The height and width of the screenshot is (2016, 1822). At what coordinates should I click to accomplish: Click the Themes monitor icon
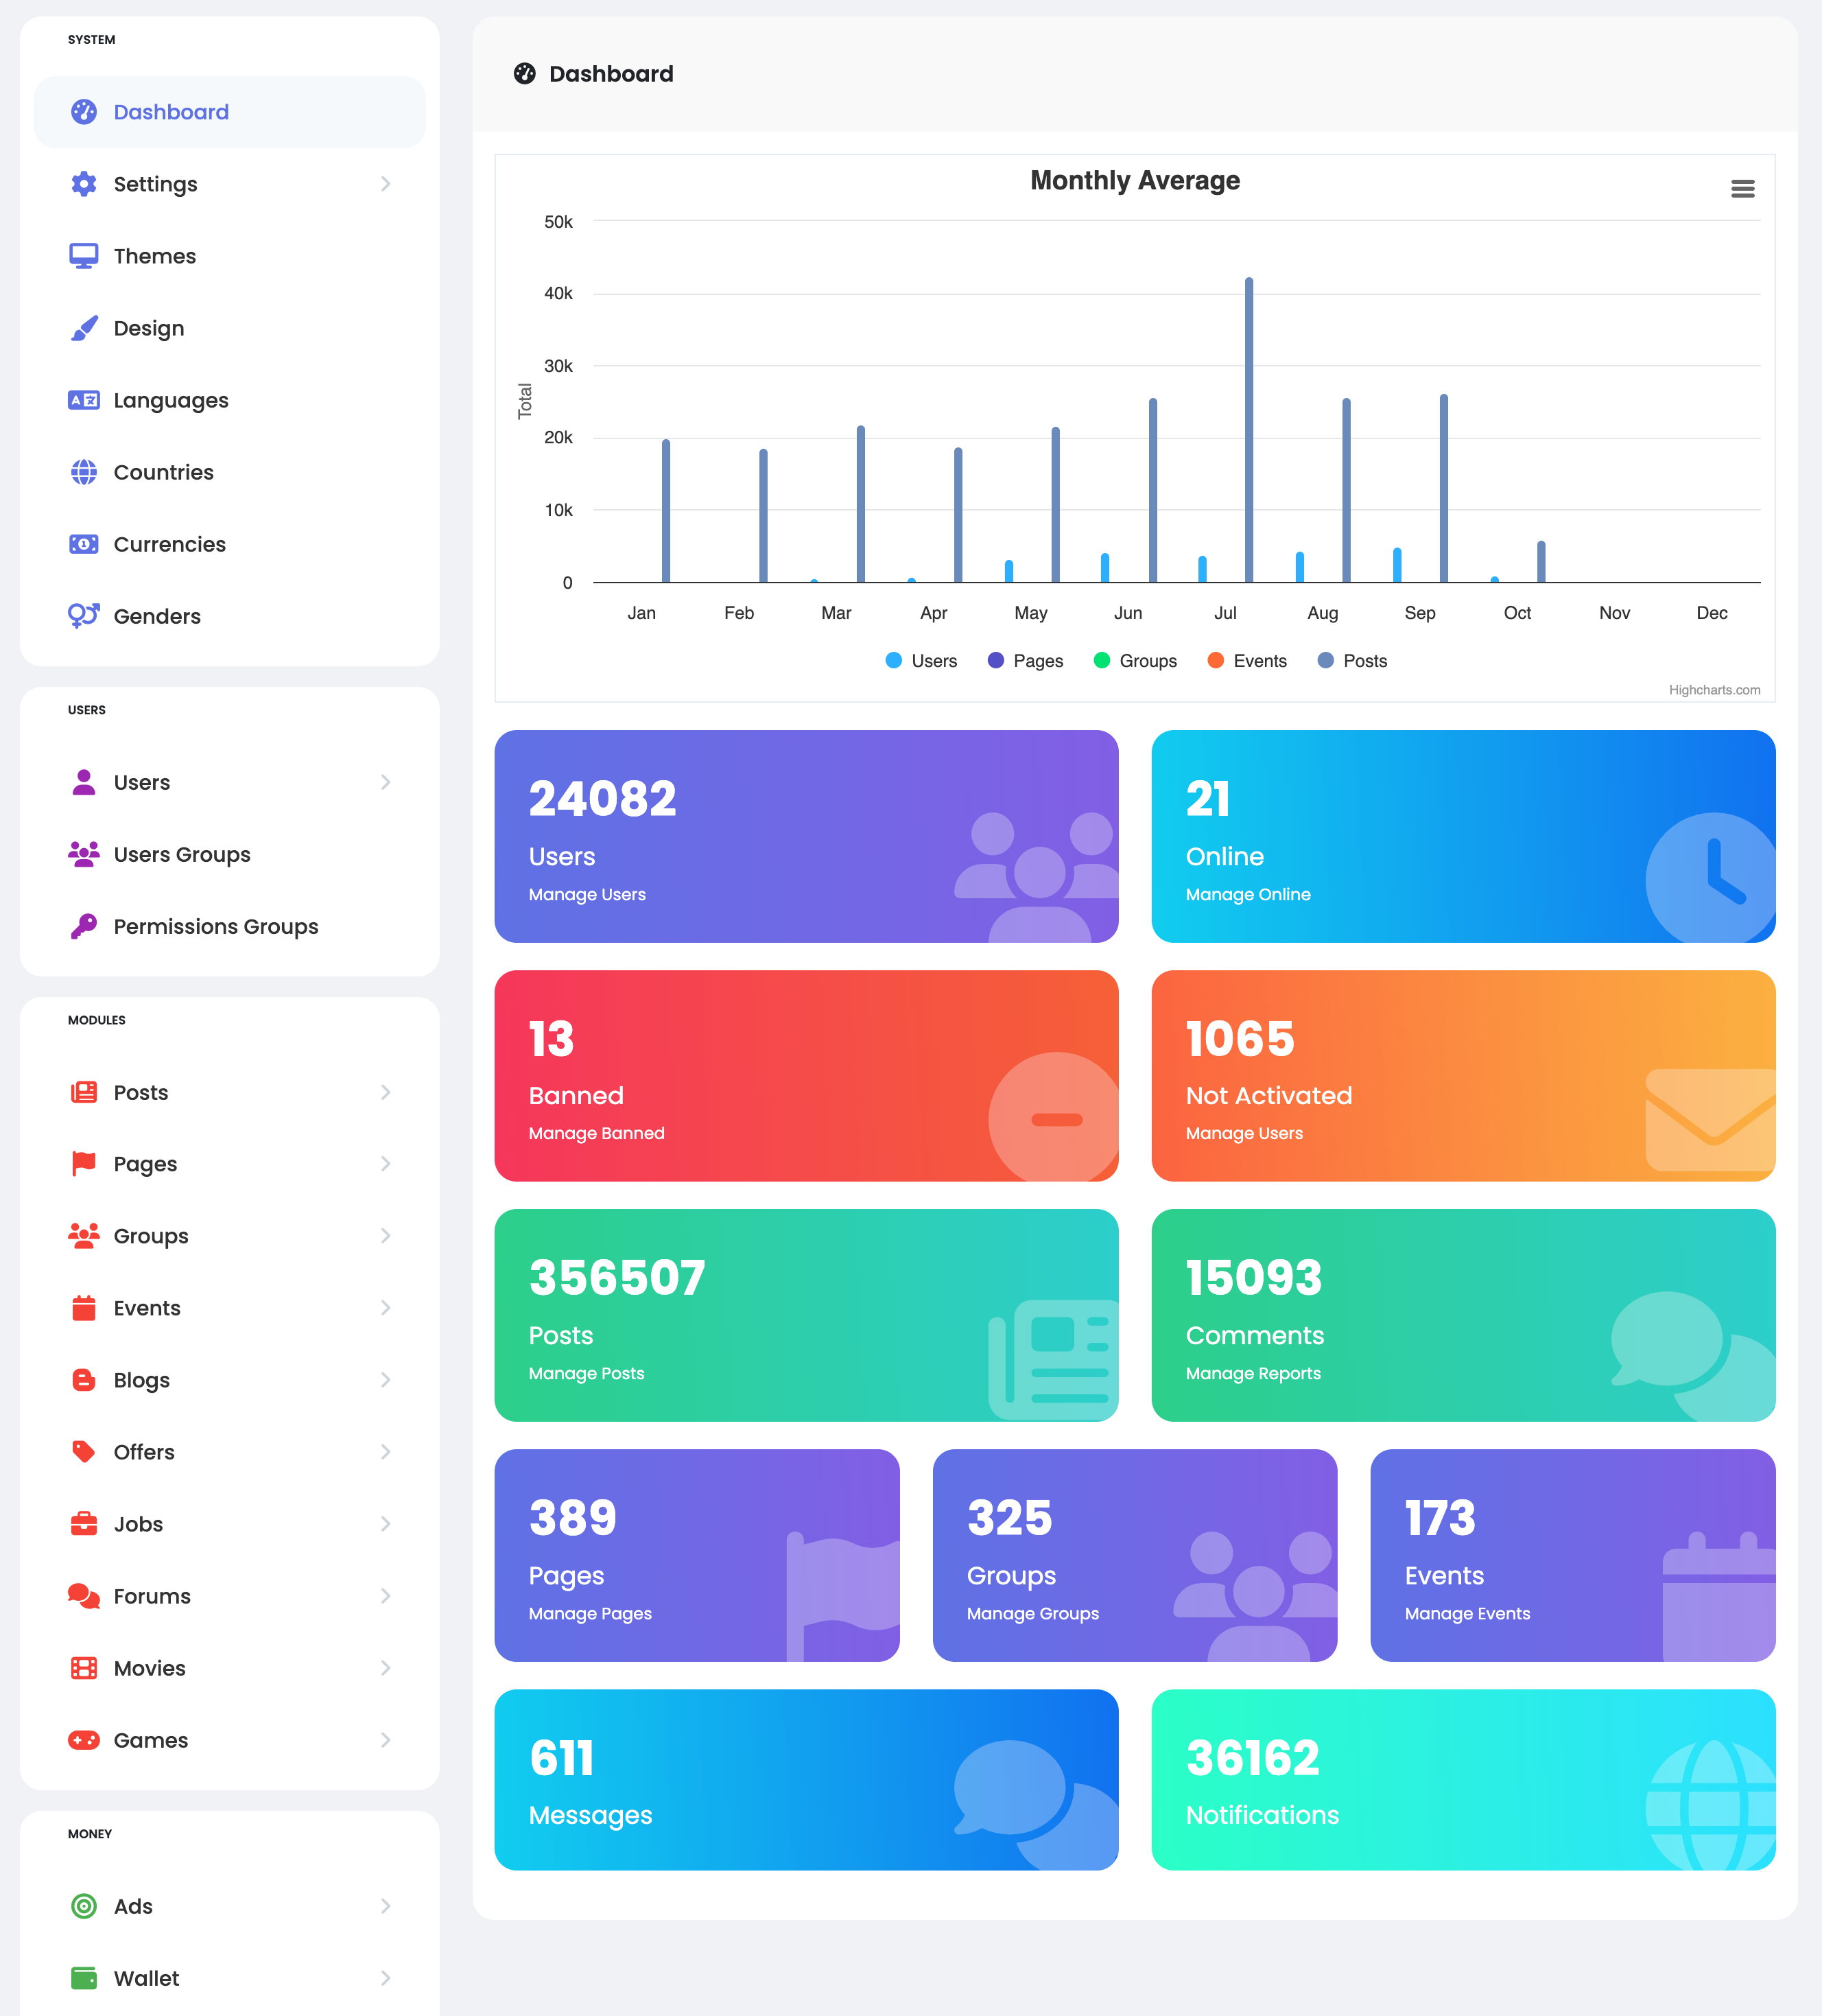click(84, 256)
